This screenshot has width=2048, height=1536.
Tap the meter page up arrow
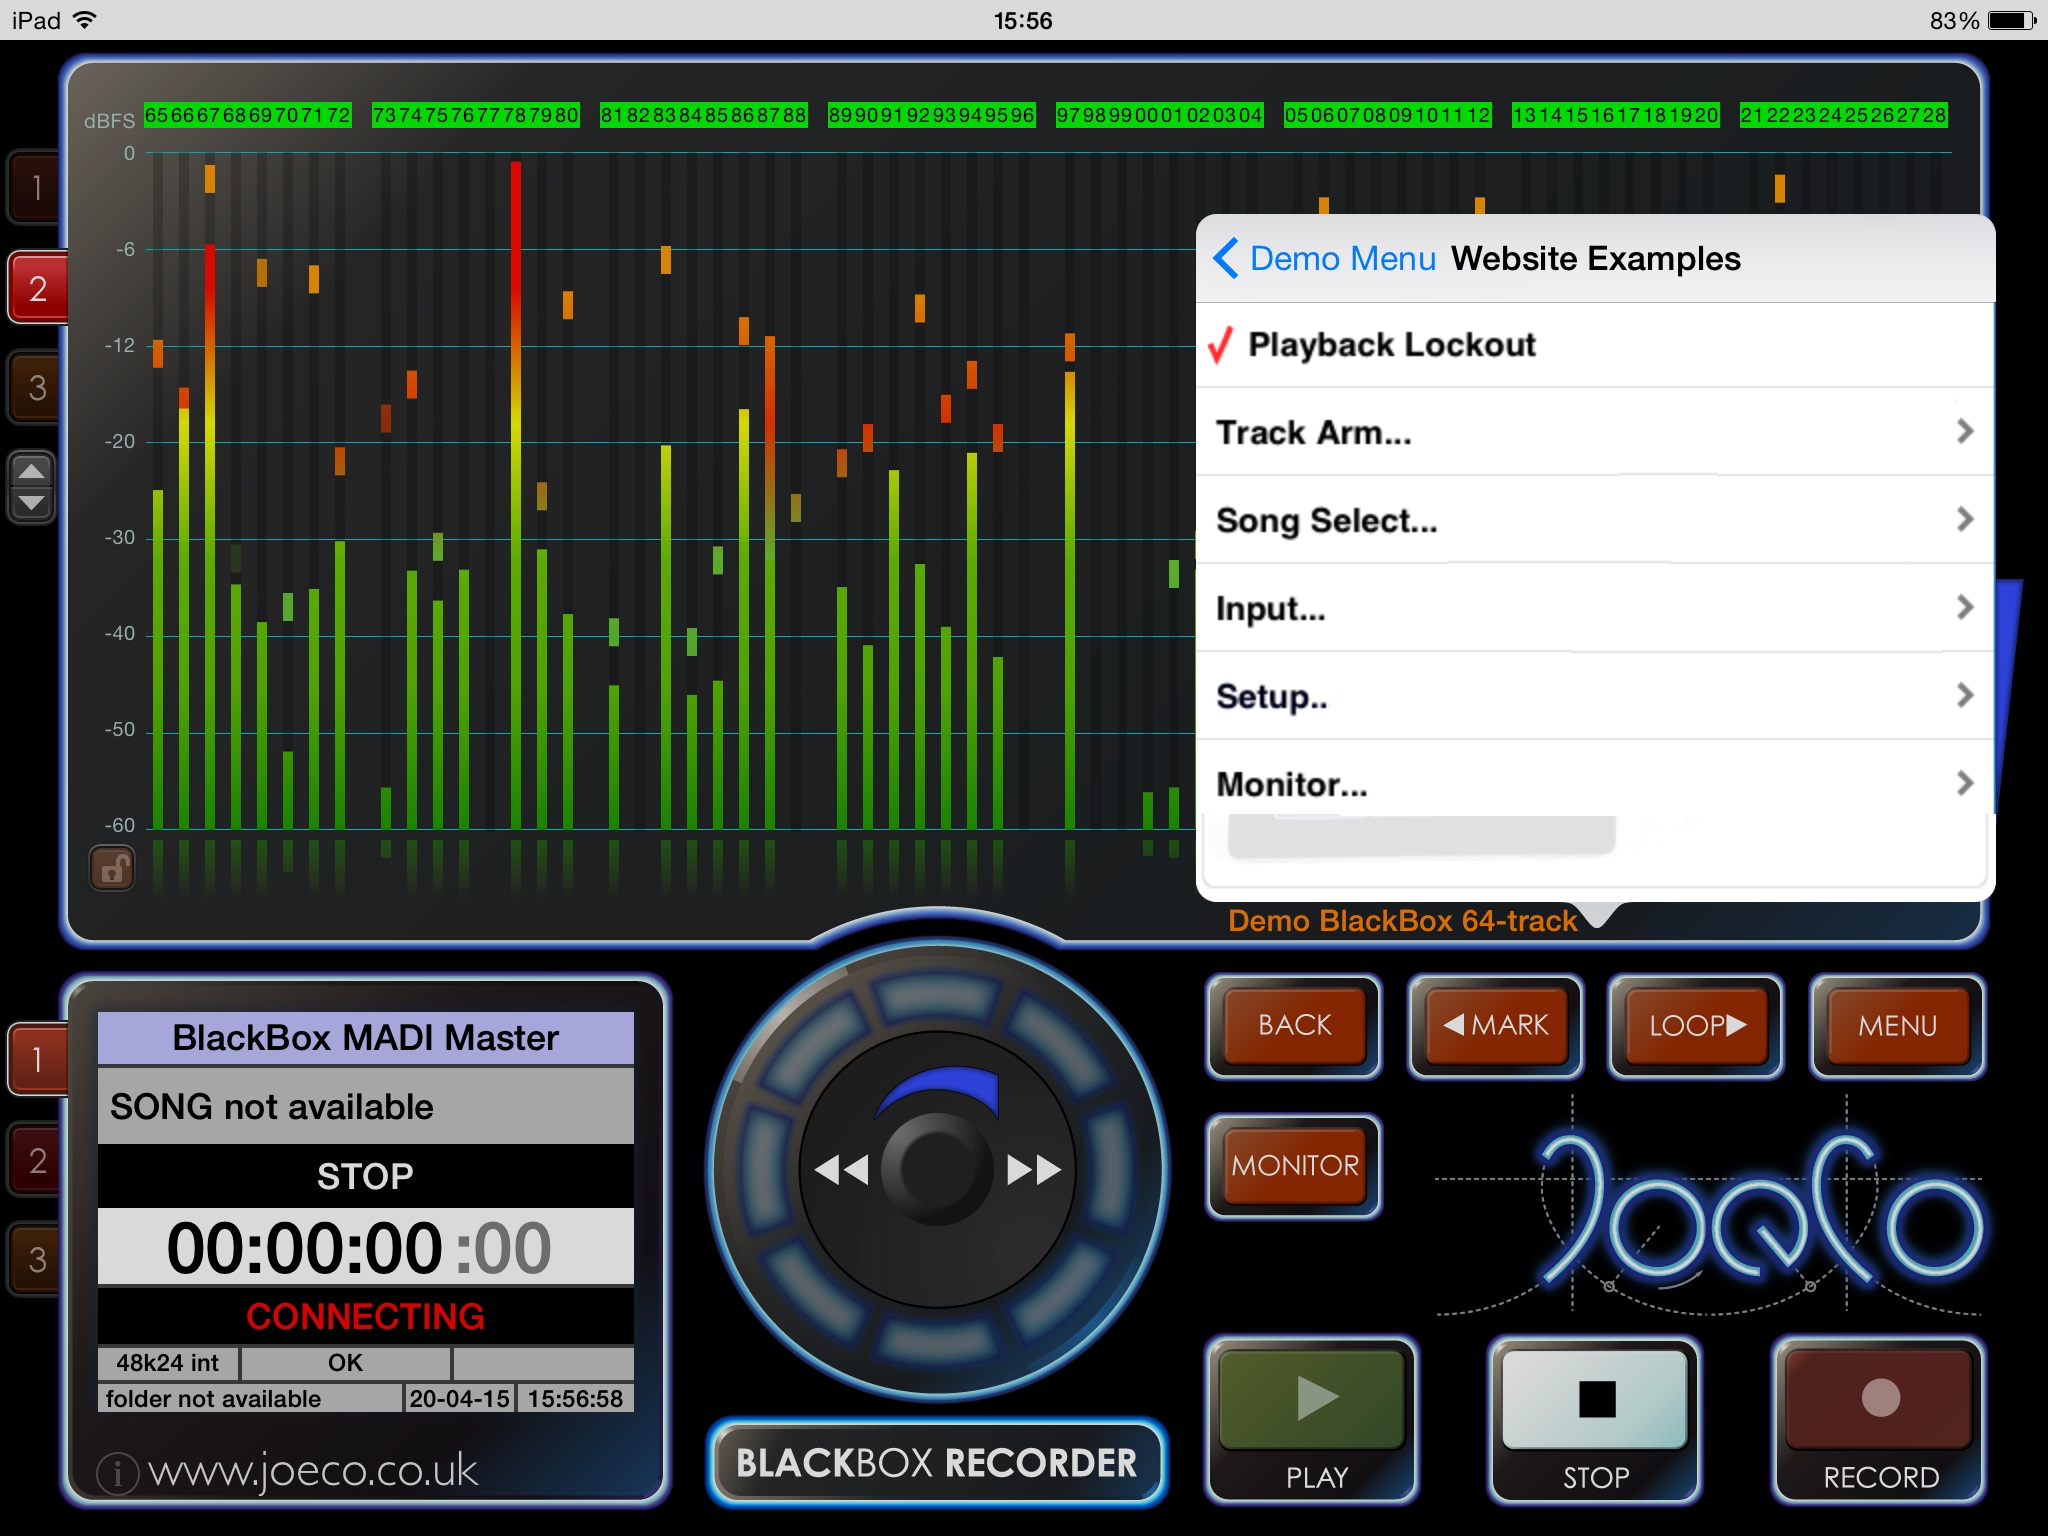32,471
